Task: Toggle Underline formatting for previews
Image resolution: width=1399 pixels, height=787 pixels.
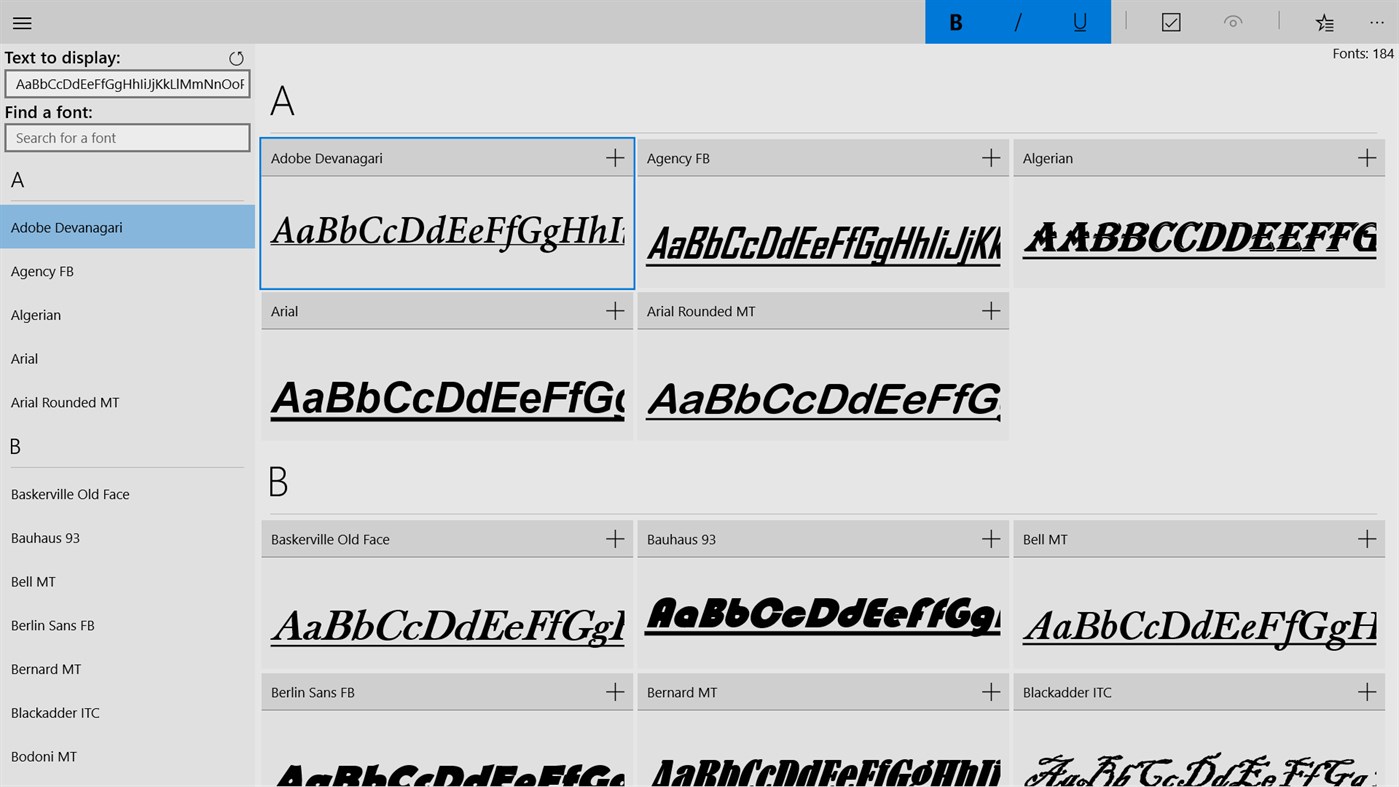Action: [1080, 22]
